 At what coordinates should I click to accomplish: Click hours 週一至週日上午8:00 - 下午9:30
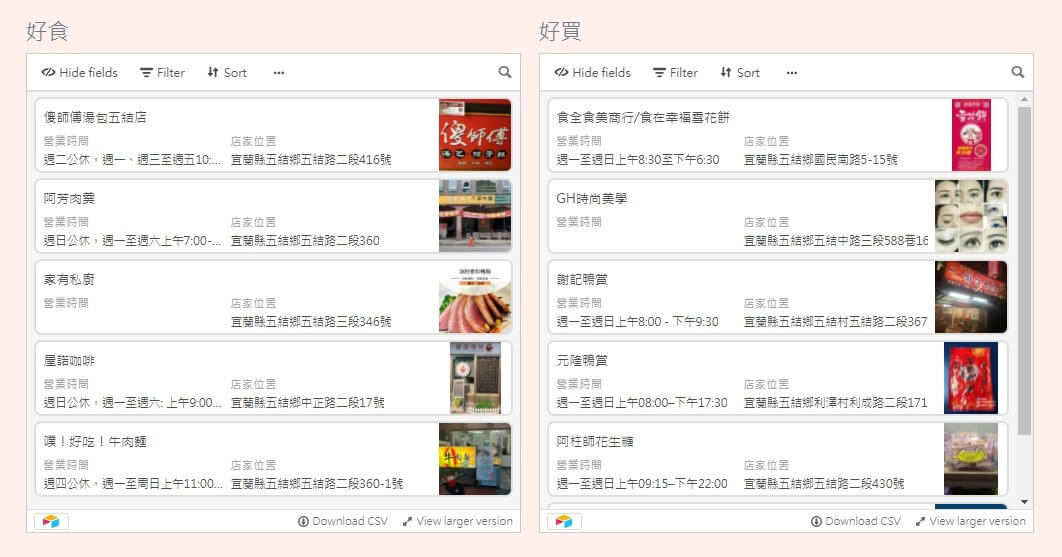(637, 322)
